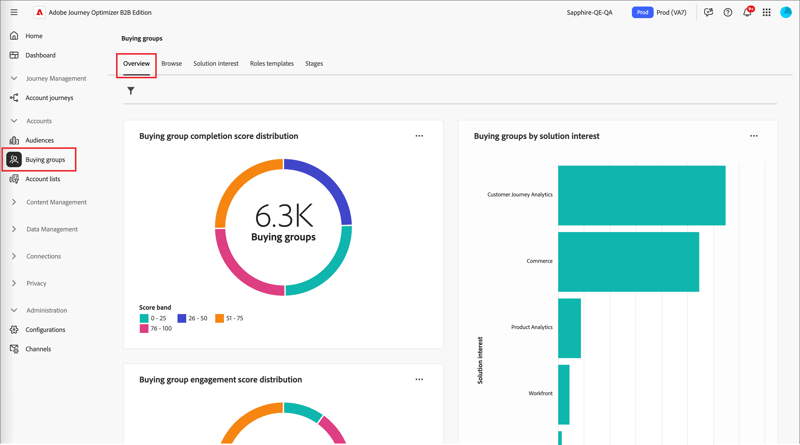Switch to the Browse tab
Image resolution: width=800 pixels, height=445 pixels.
point(171,64)
